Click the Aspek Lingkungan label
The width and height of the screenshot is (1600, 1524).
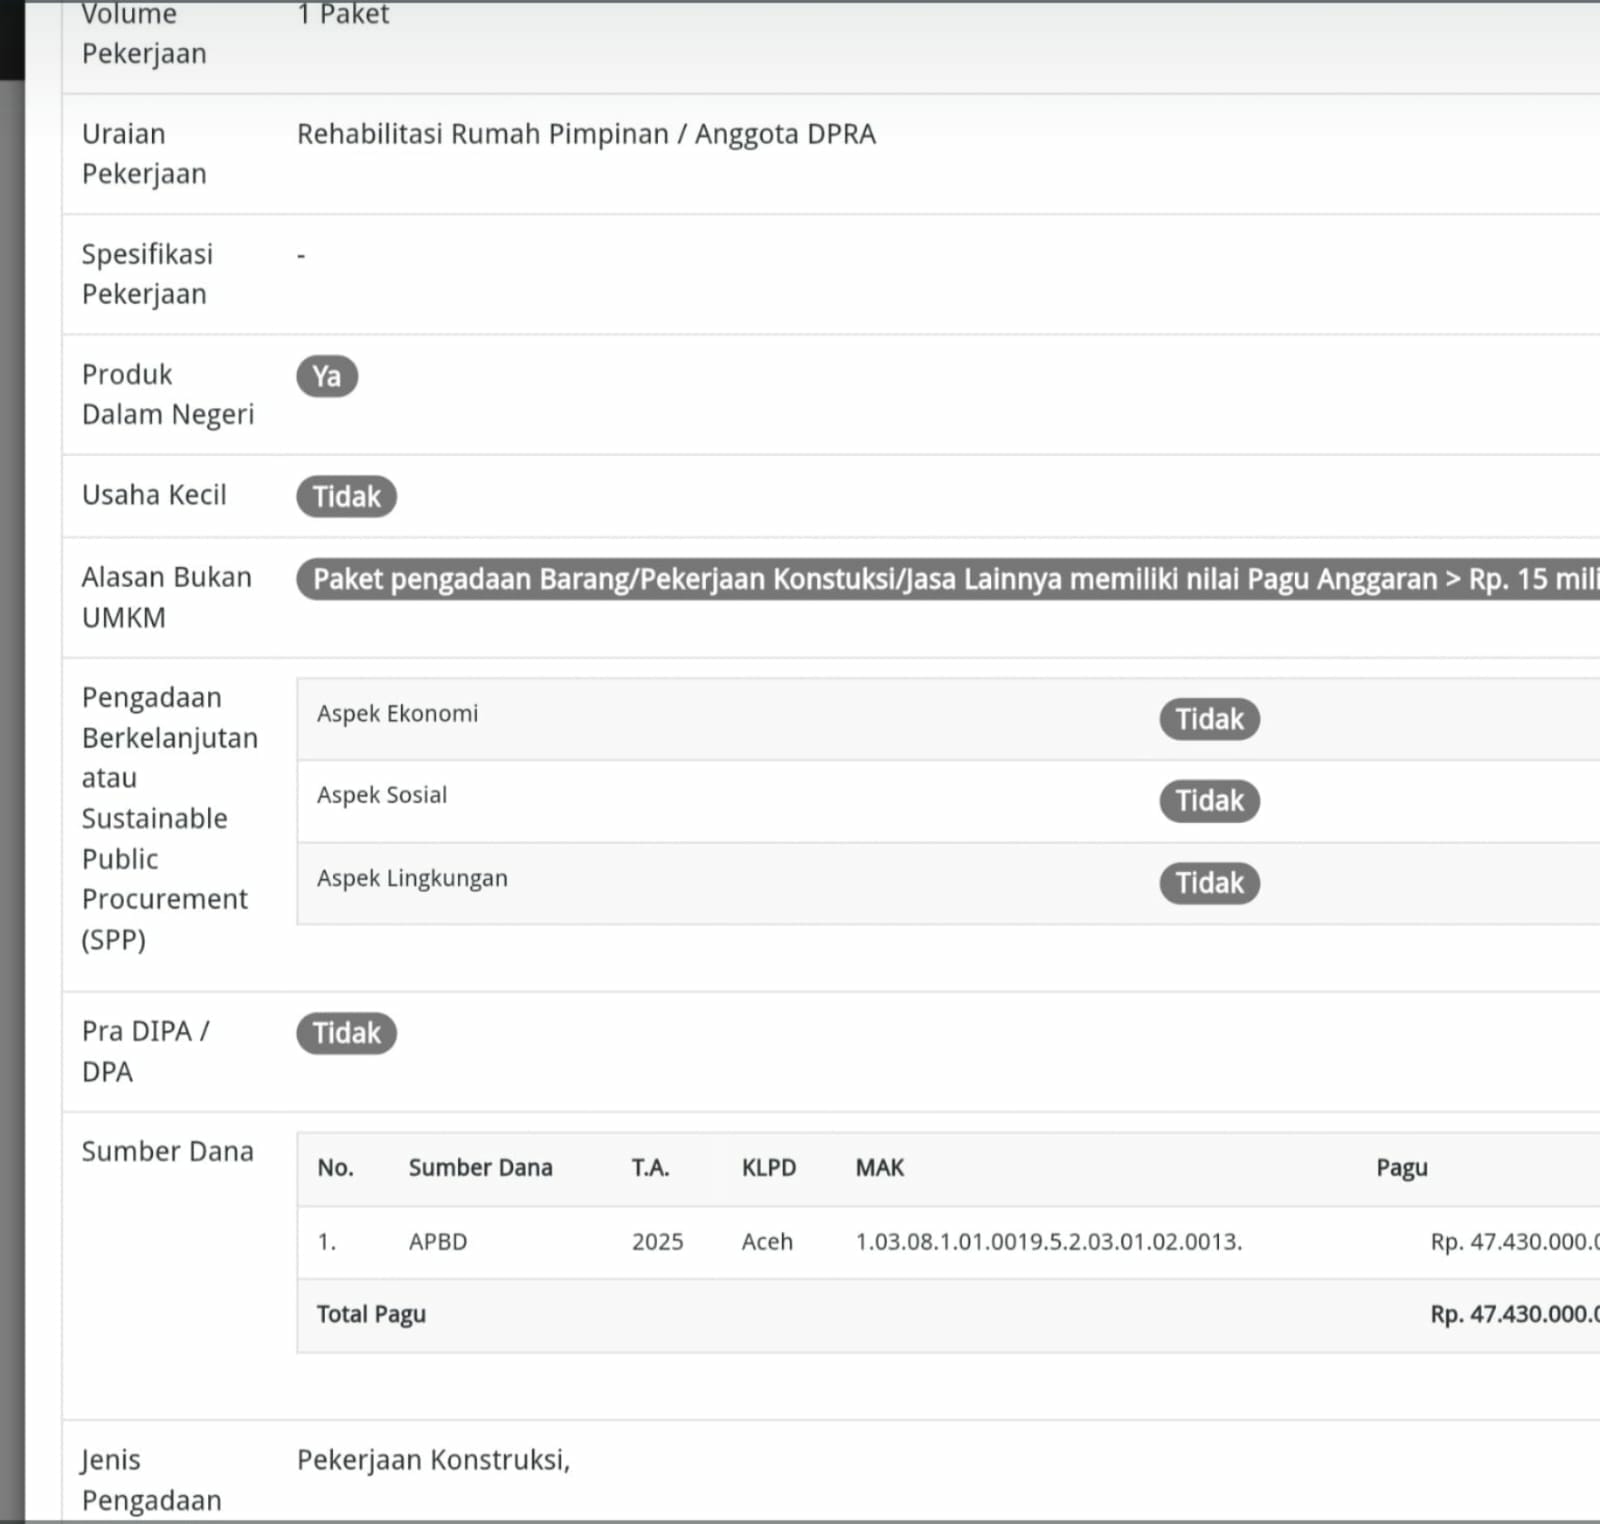412,878
